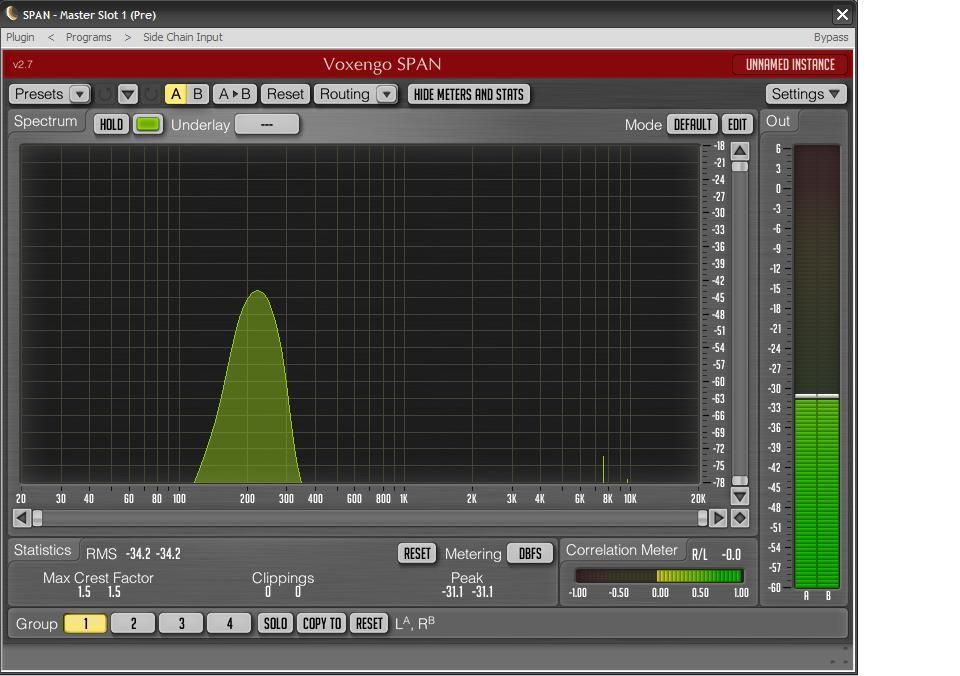Click the COPY TO button
Screen dimensions: 960x676
(x=321, y=623)
